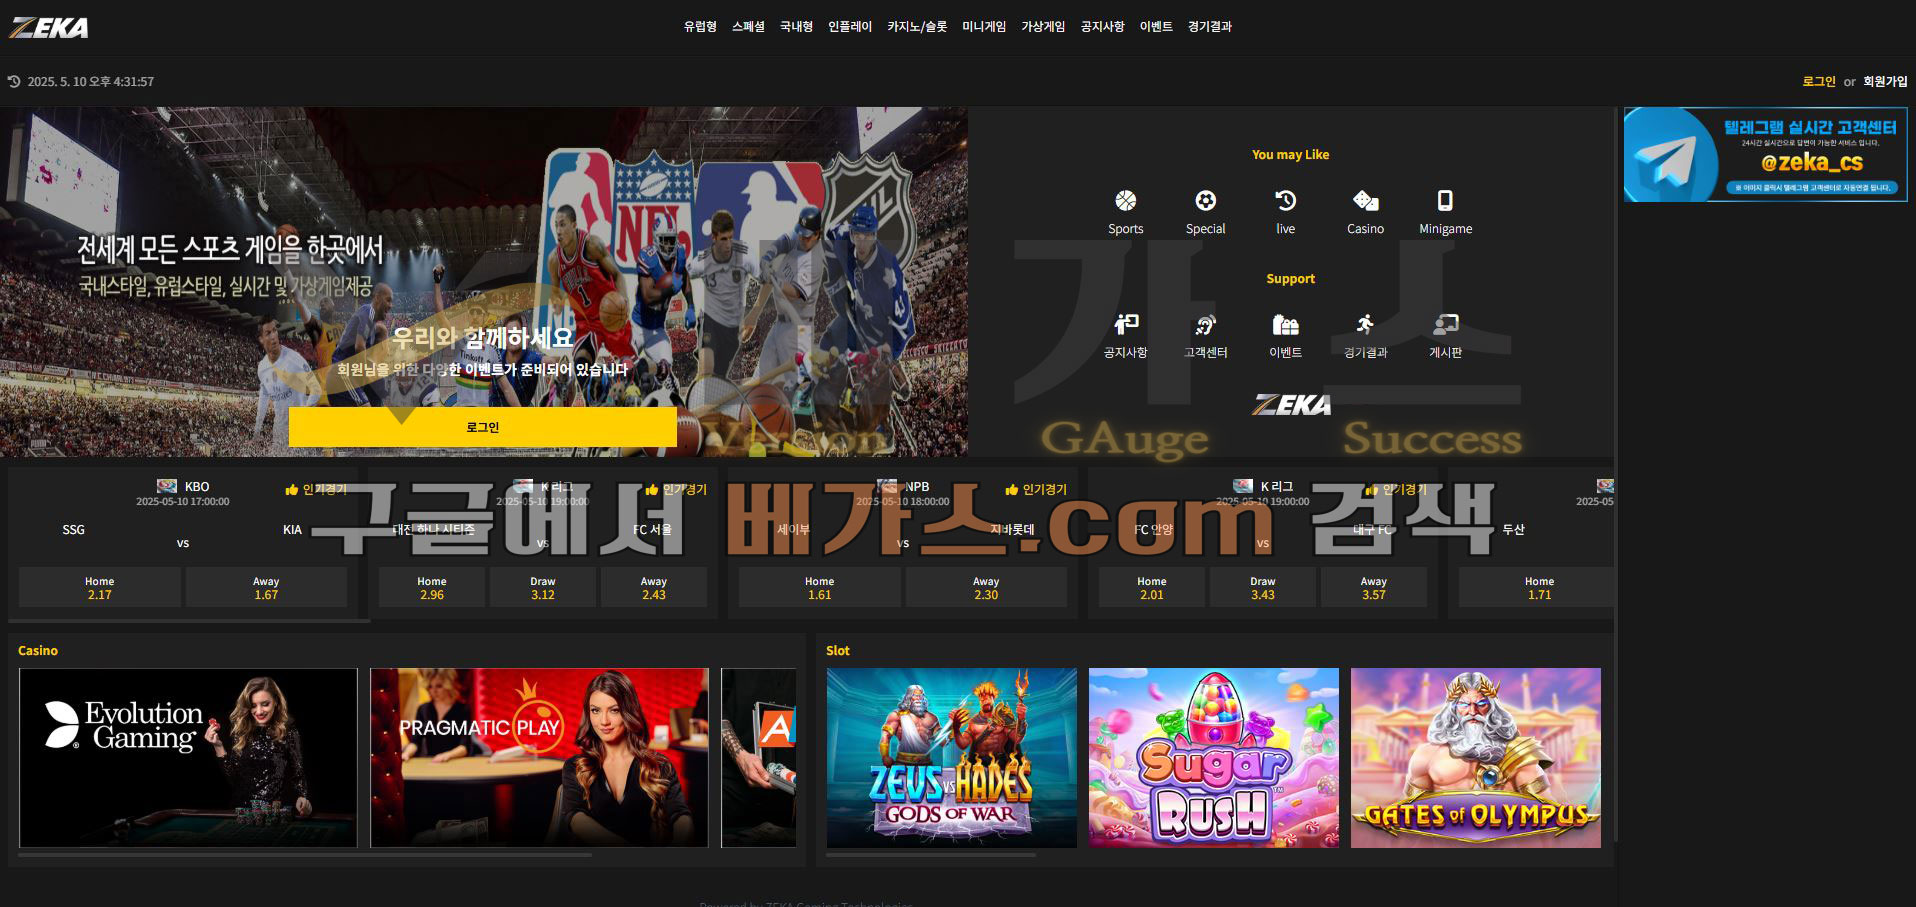Select Home 2.96 odds

click(x=432, y=587)
